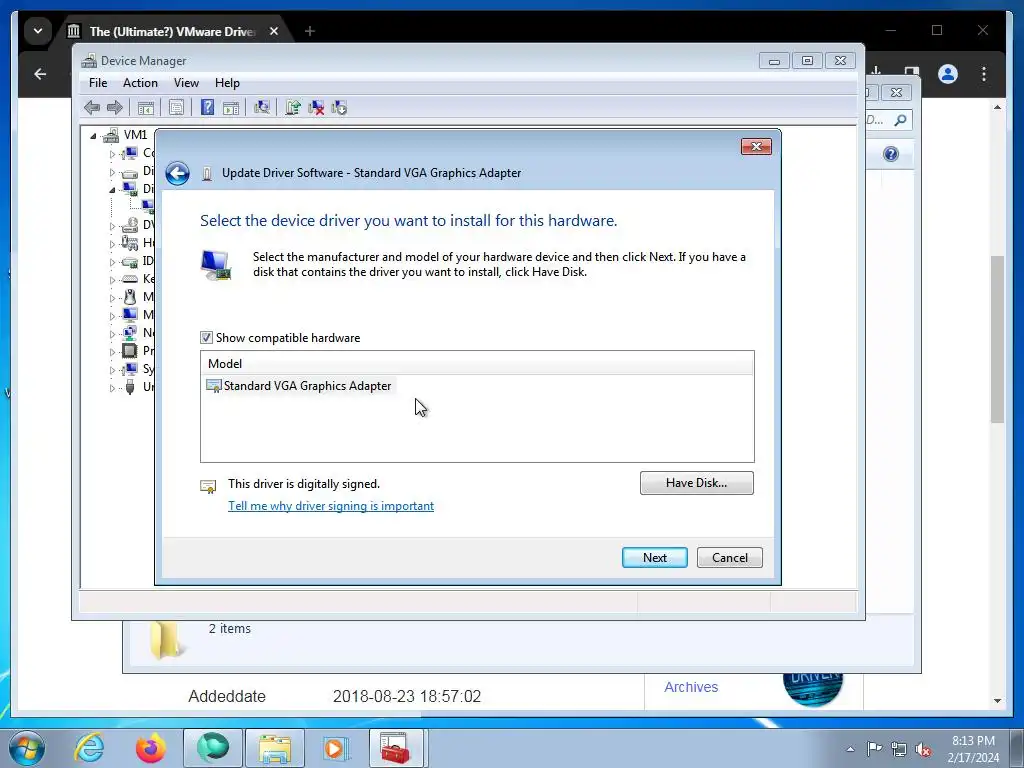Click the blue Help question-mark toolbar icon

click(207, 108)
